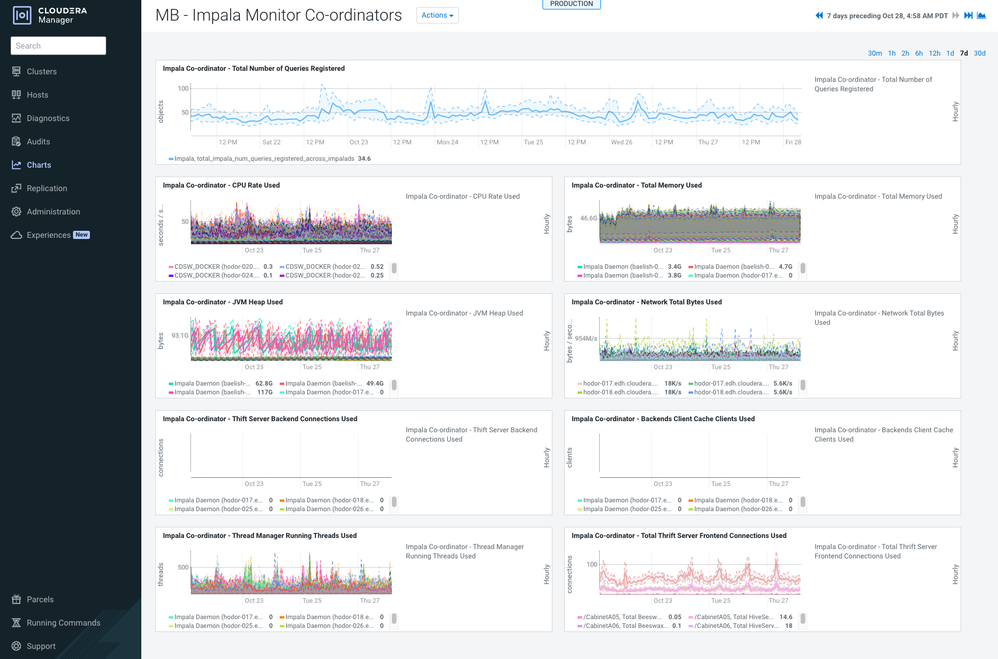Select the 12h time range
Image resolution: width=998 pixels, height=659 pixels.
tap(934, 53)
